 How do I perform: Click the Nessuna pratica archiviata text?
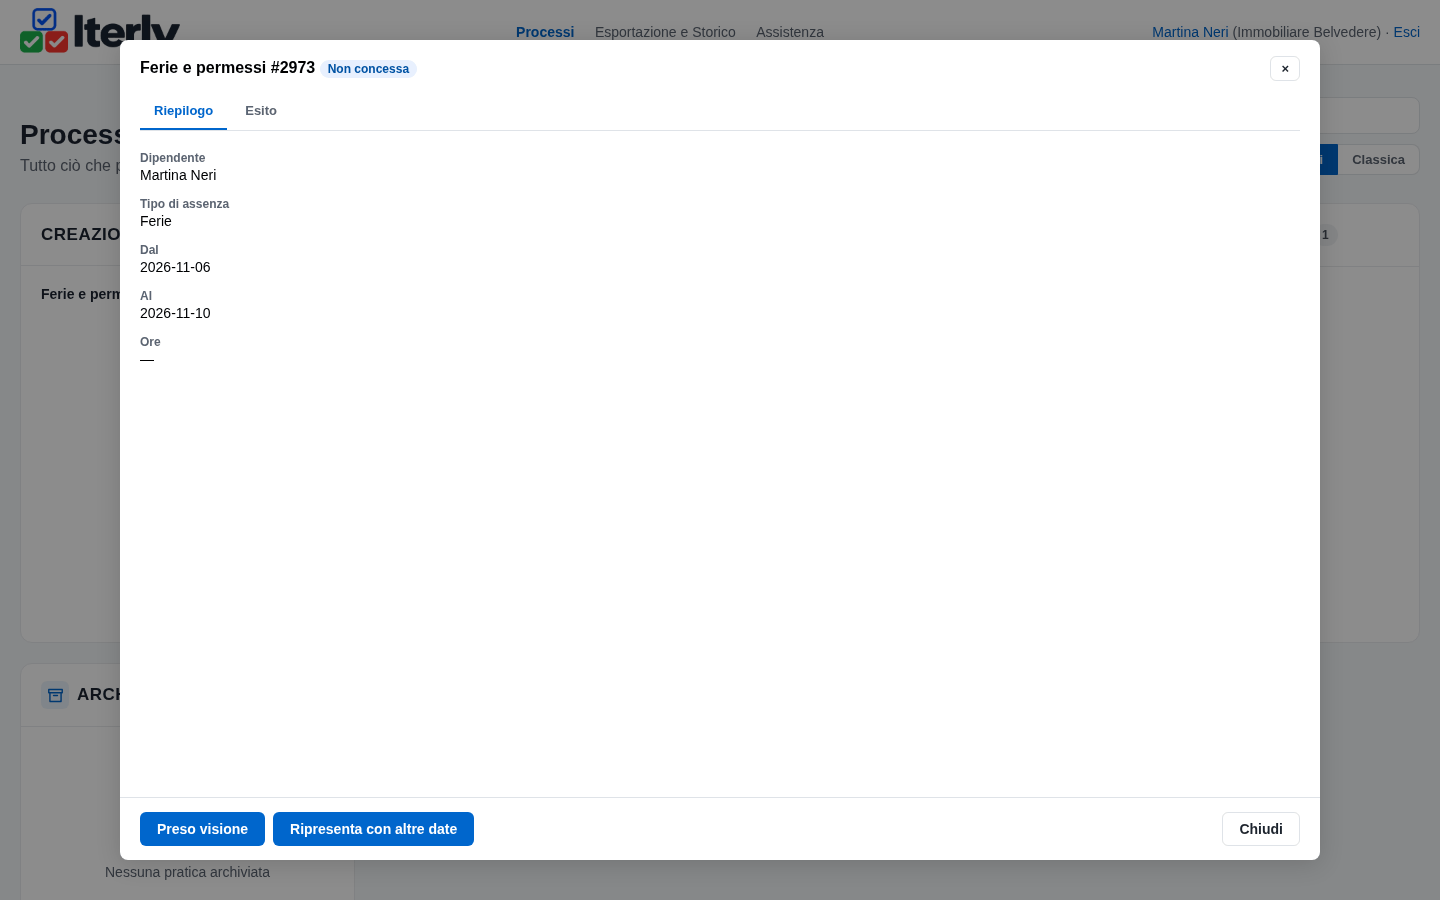(187, 872)
